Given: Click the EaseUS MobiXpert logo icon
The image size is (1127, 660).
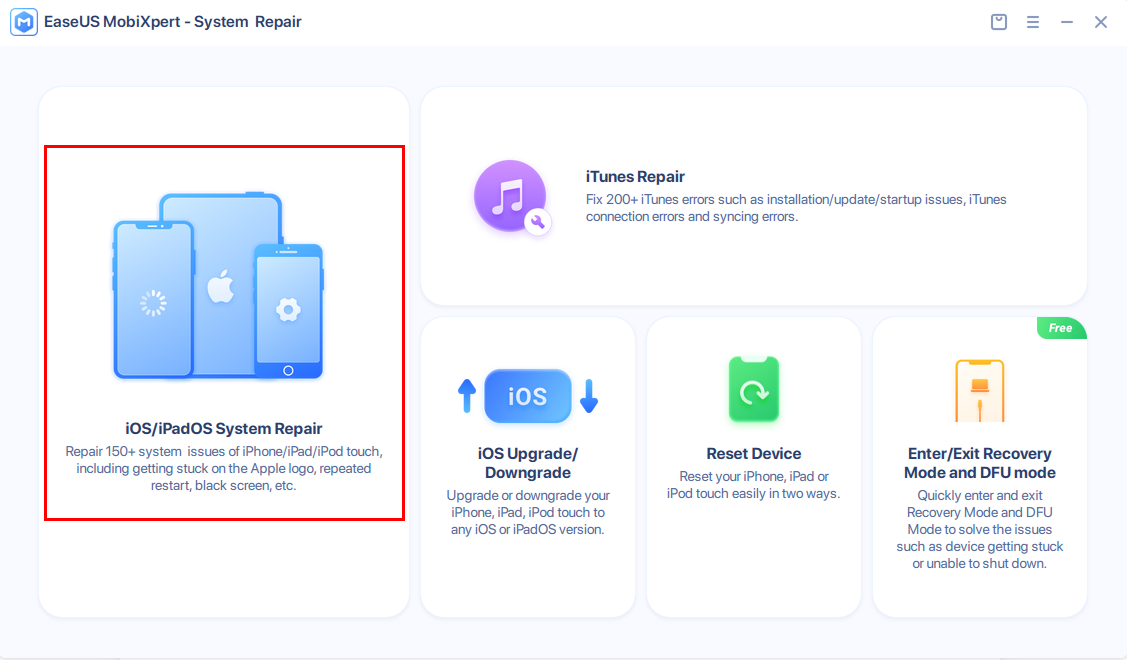Looking at the screenshot, I should (x=24, y=22).
